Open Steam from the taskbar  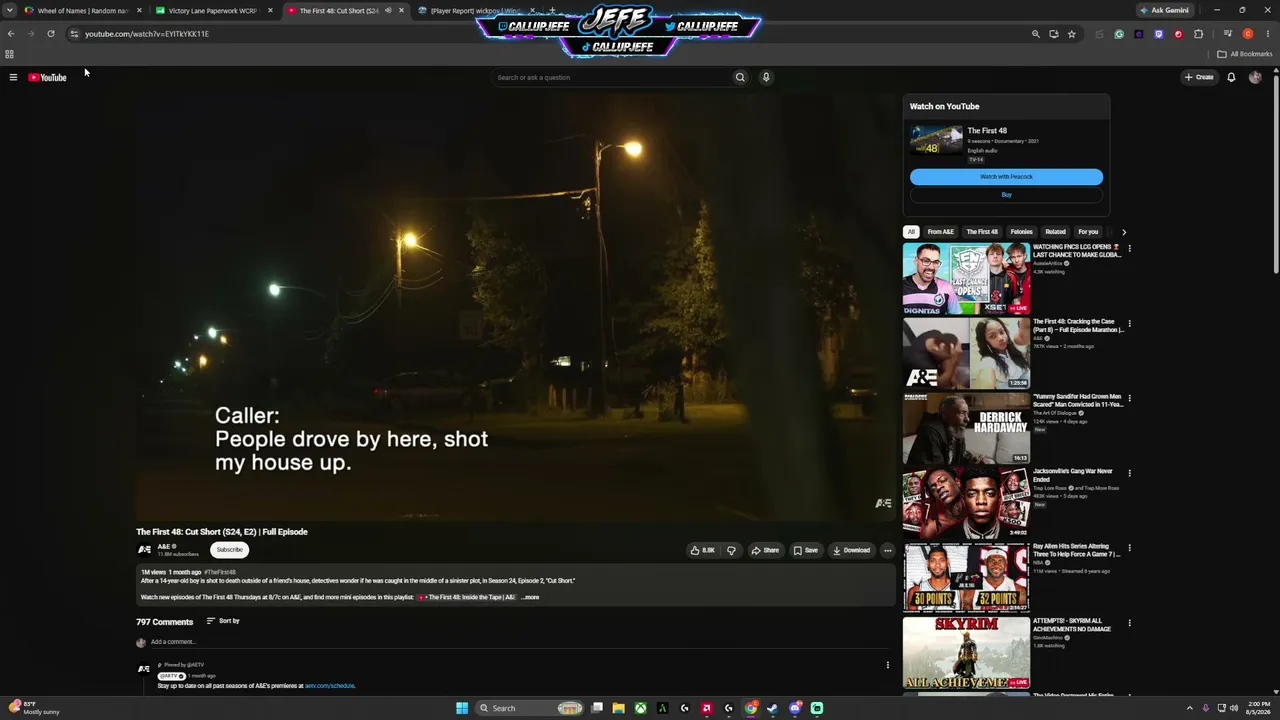click(x=772, y=708)
